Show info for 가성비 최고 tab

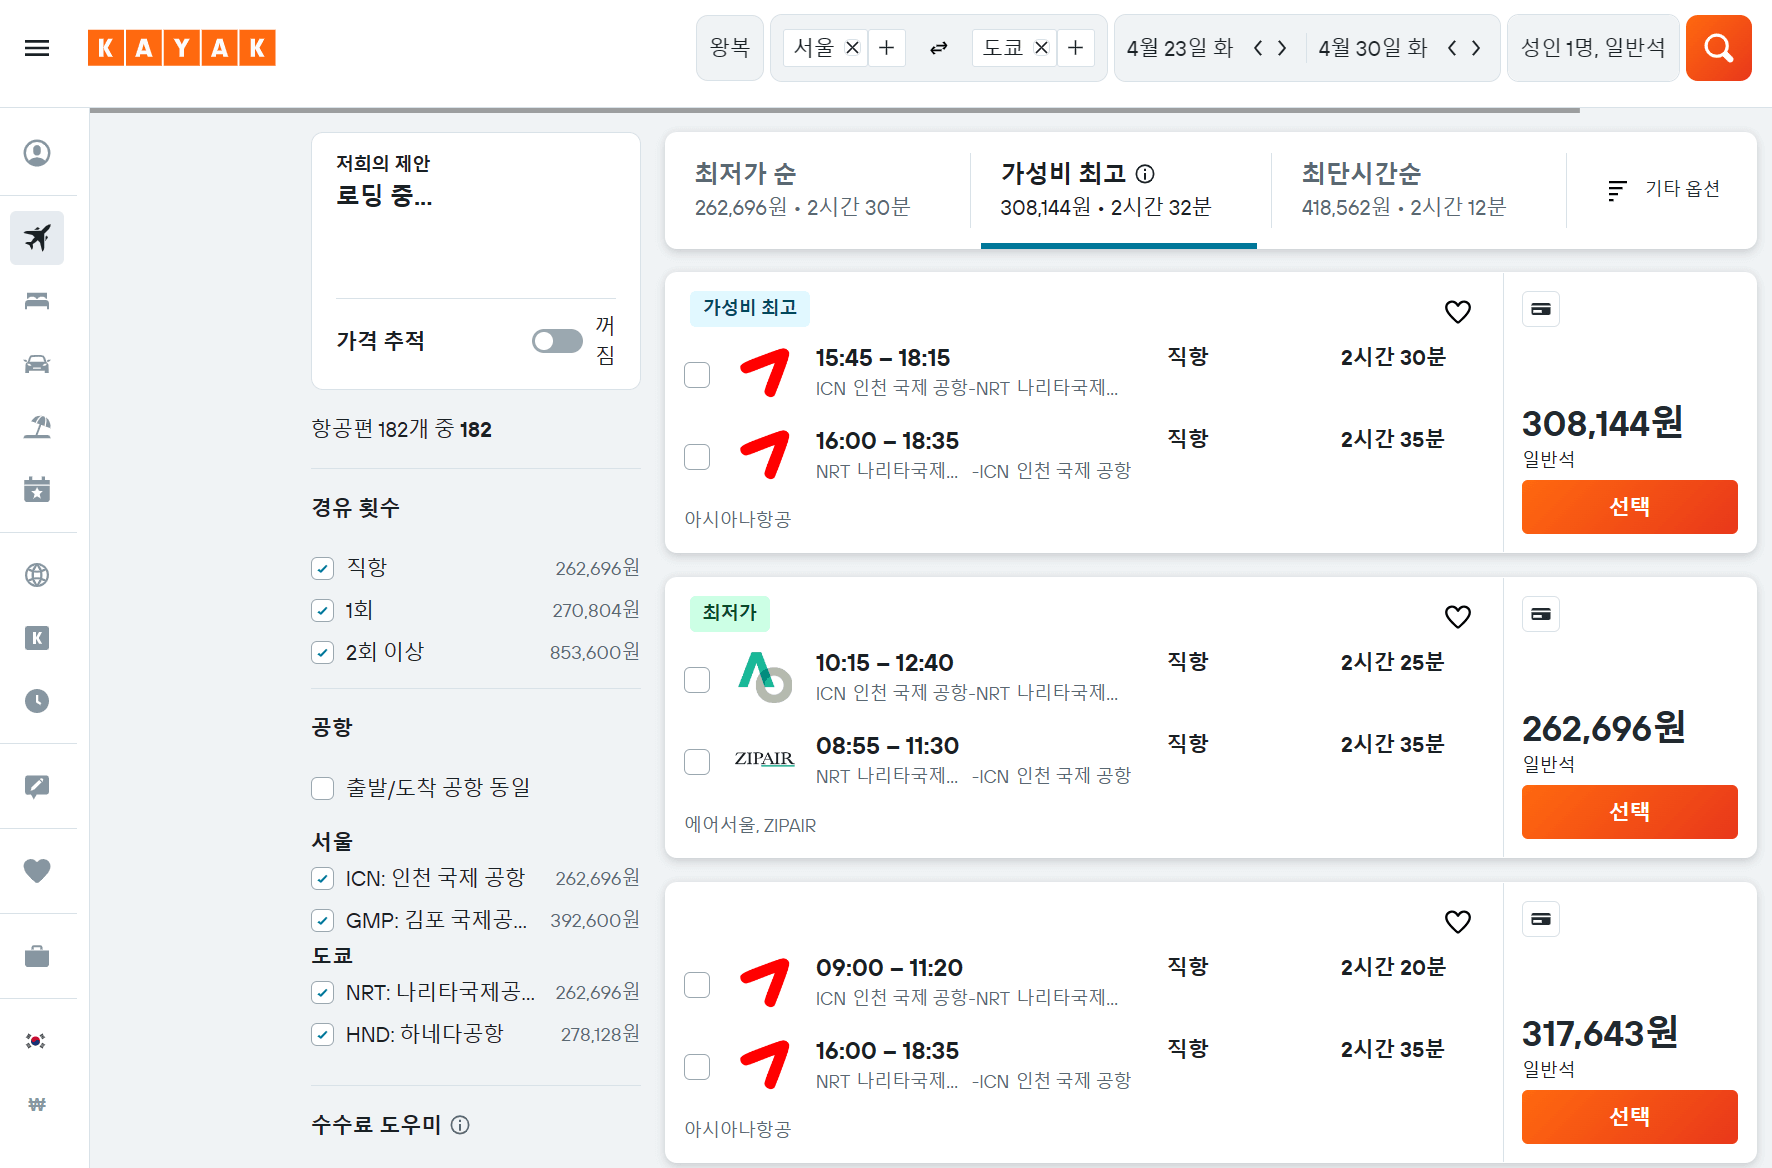point(1145,174)
